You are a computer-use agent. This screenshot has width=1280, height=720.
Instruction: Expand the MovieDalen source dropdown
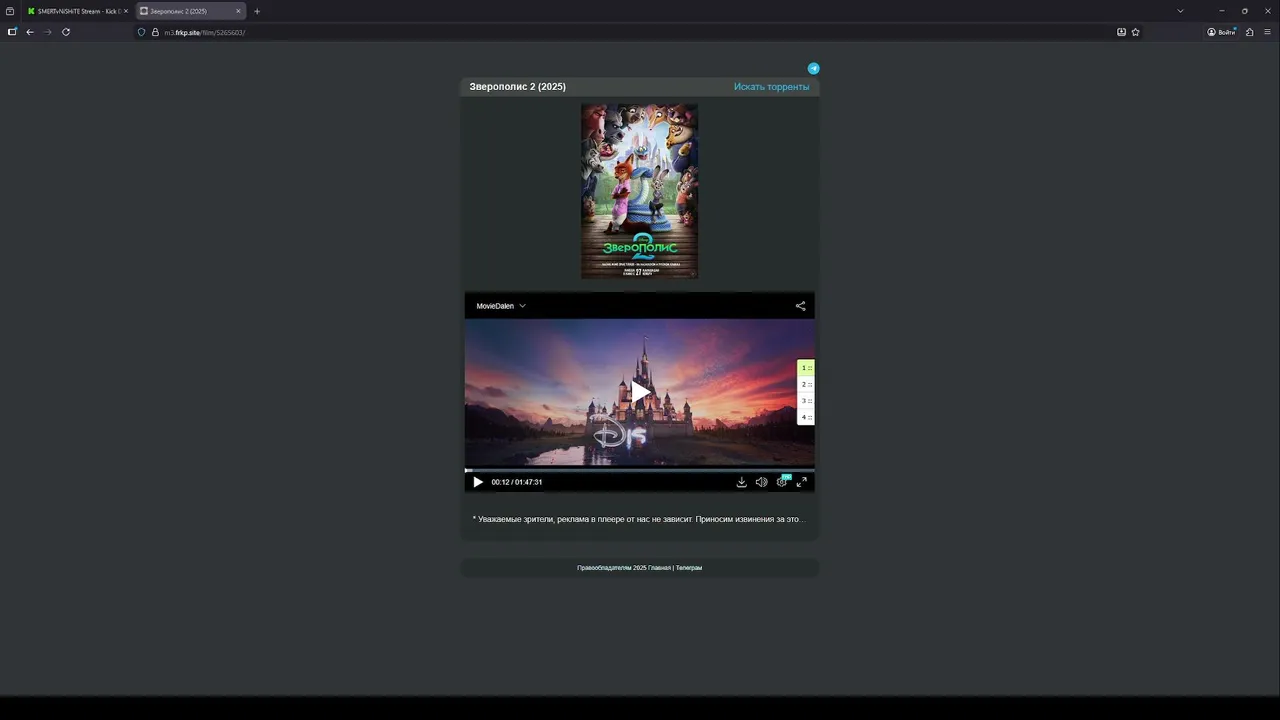[x=501, y=306]
